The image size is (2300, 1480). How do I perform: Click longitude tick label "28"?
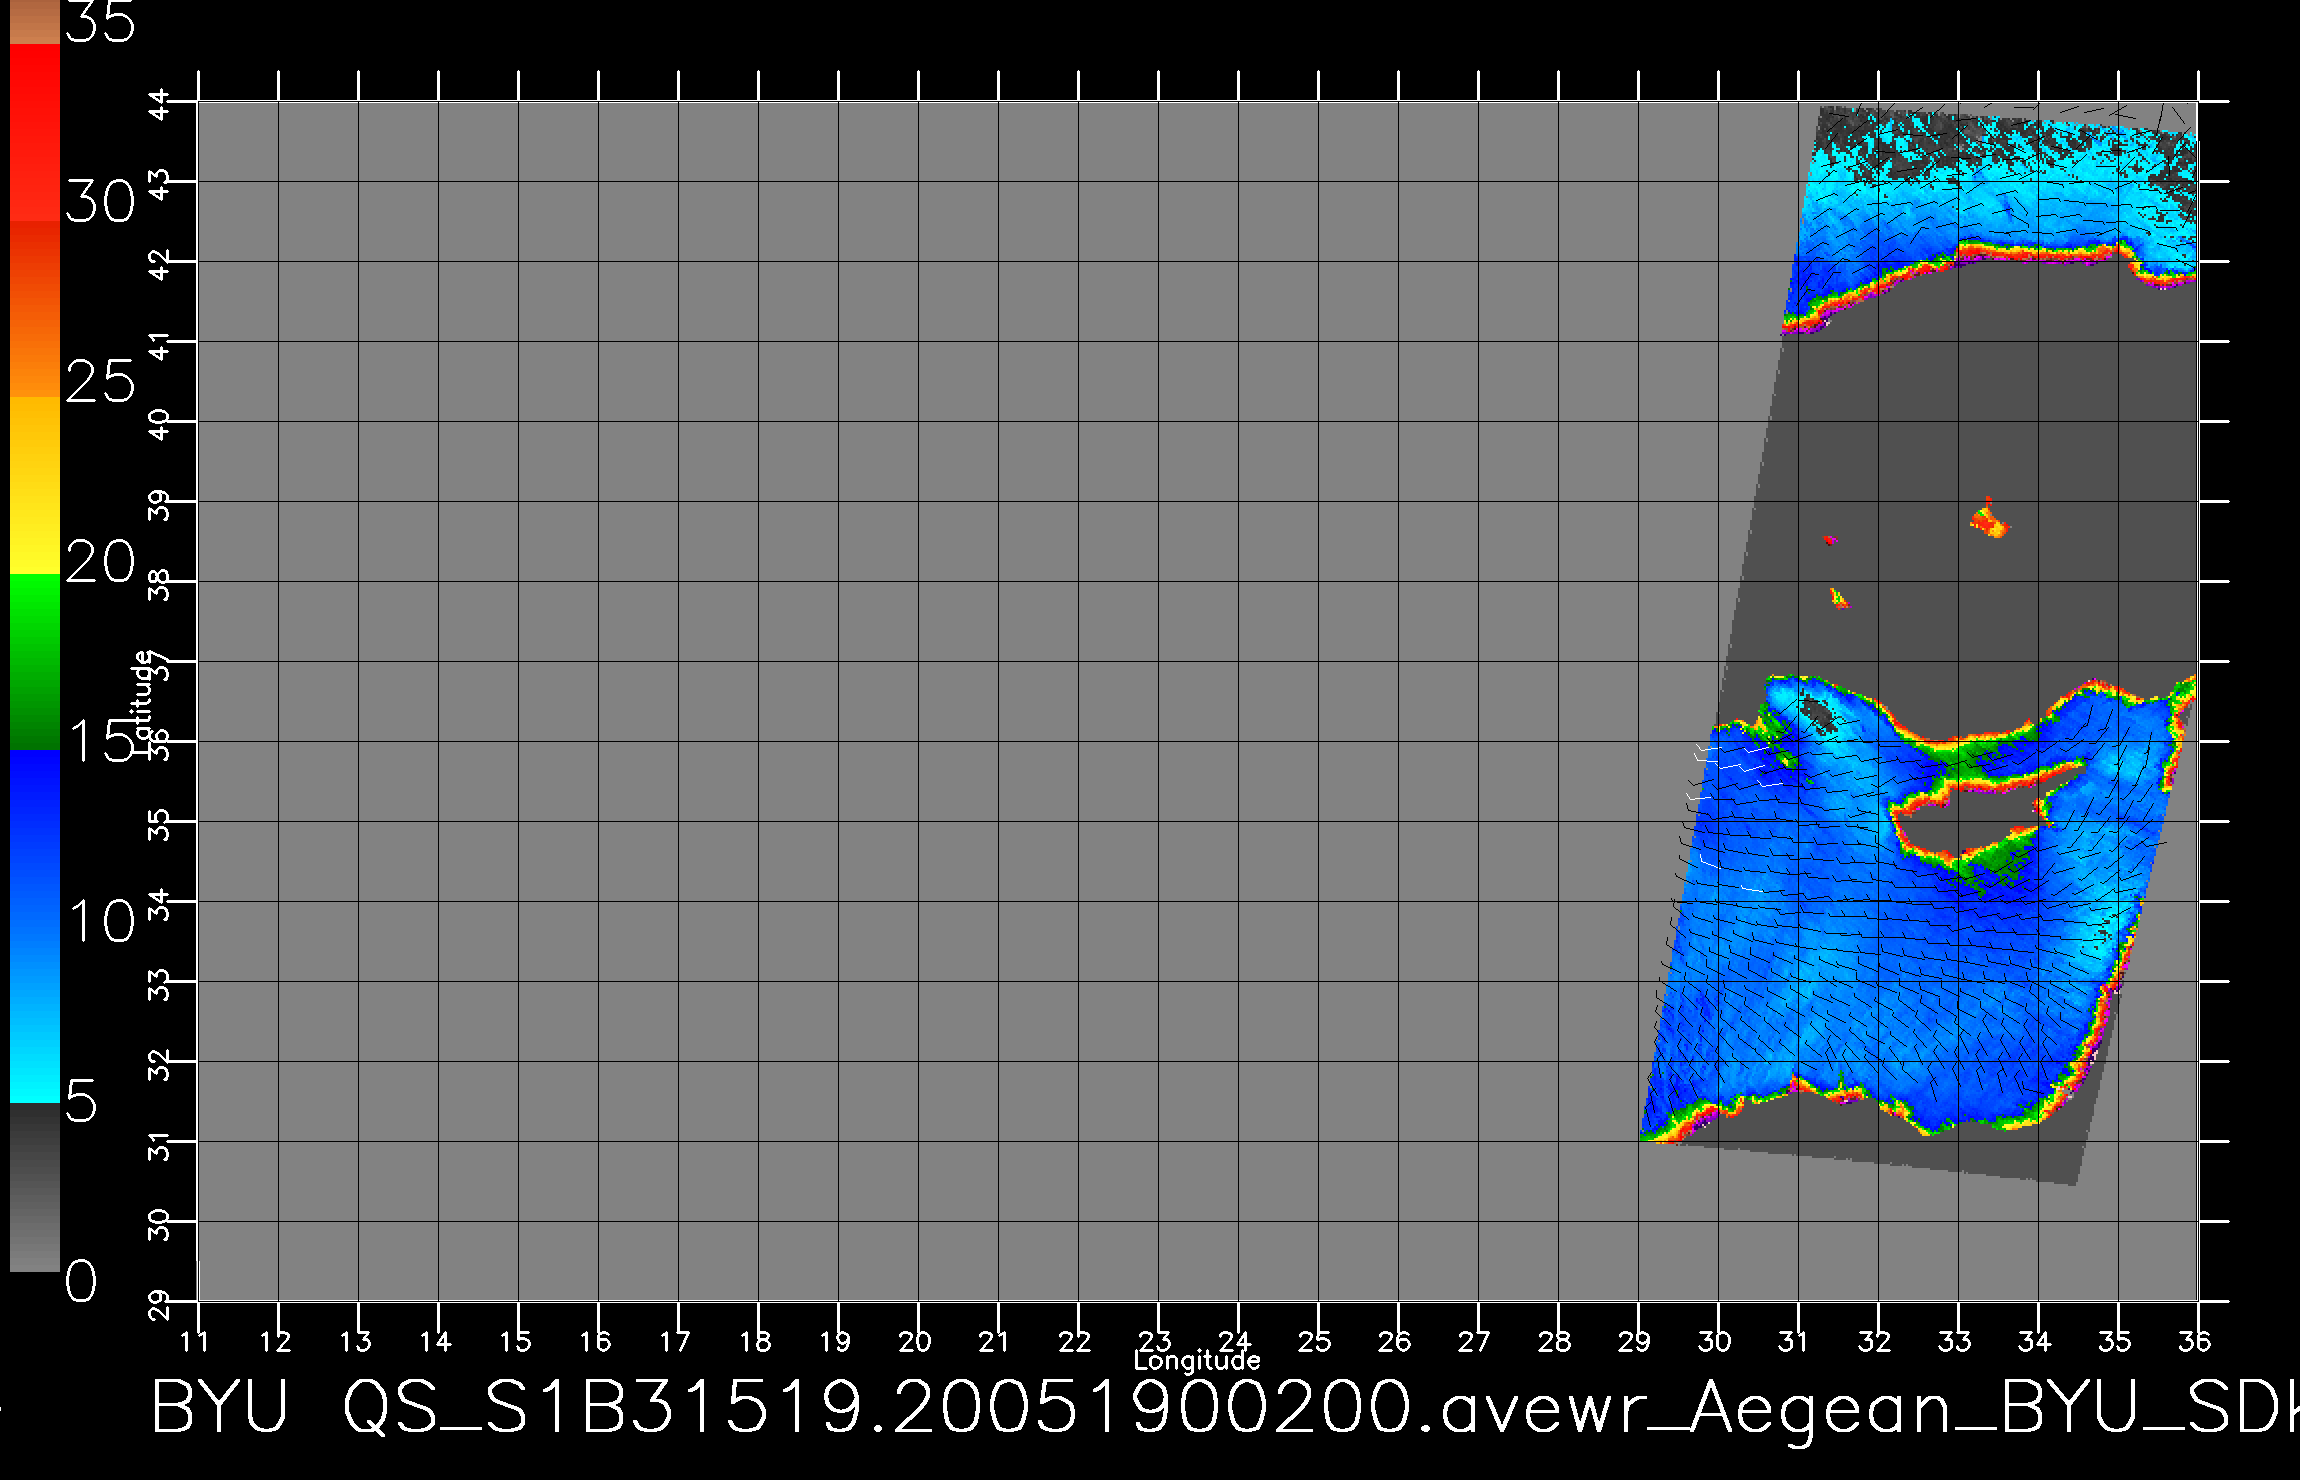pyautogui.click(x=1555, y=1341)
